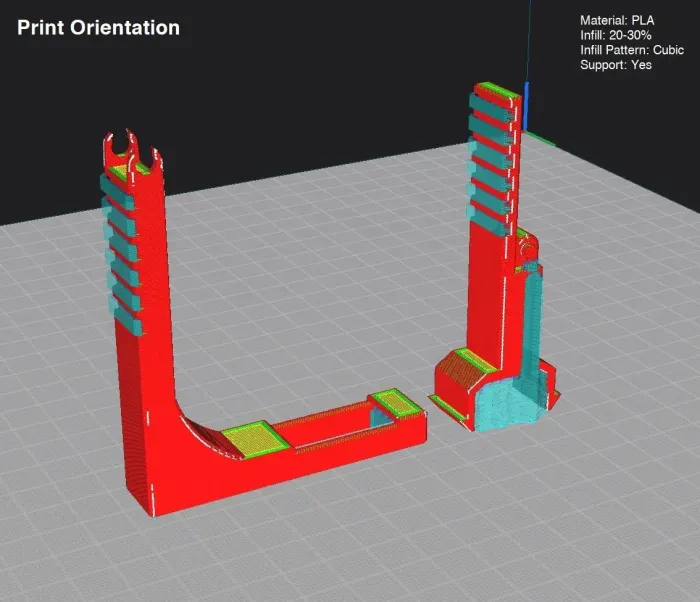Click the 'Infill: 20-30%' text line

(x=616, y=35)
